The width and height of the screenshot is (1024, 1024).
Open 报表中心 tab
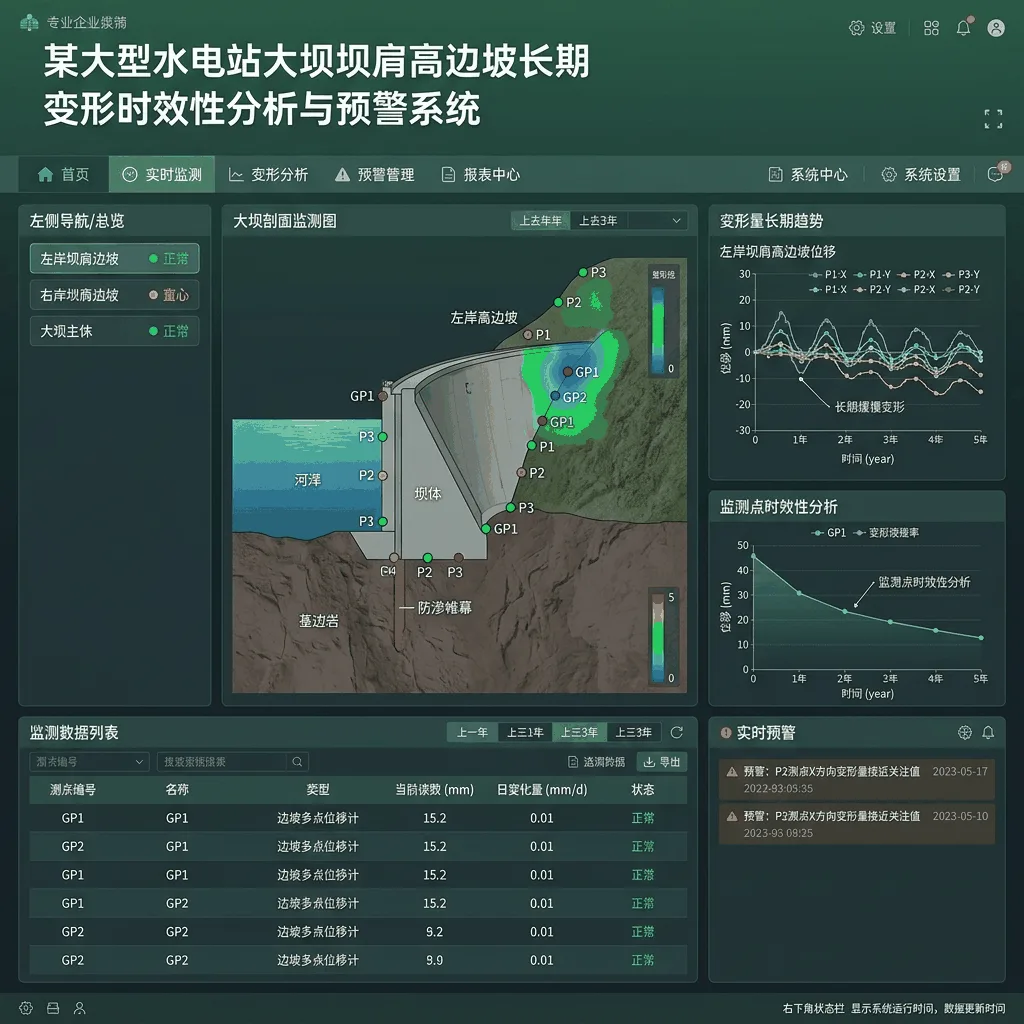481,174
